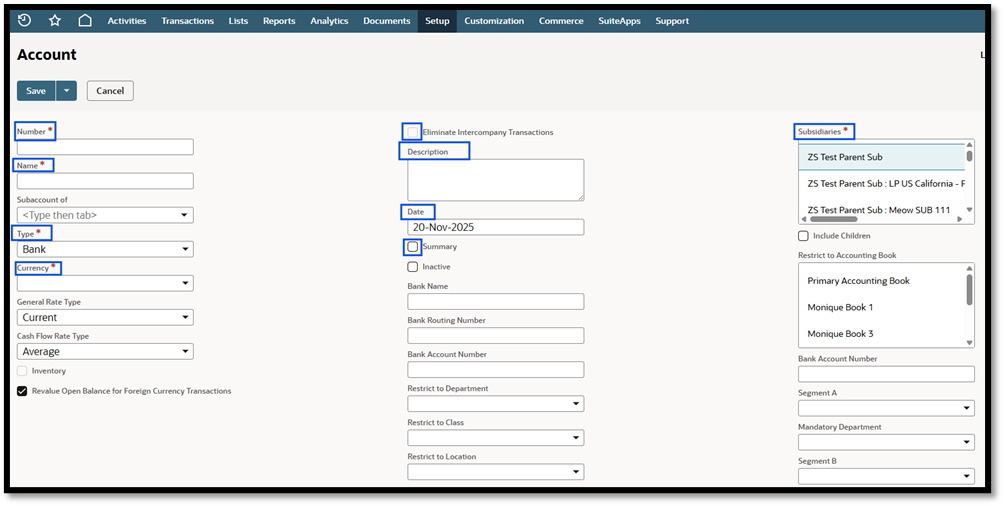Open the Shortcuts star icon
This screenshot has width=1004, height=506.
coord(54,20)
